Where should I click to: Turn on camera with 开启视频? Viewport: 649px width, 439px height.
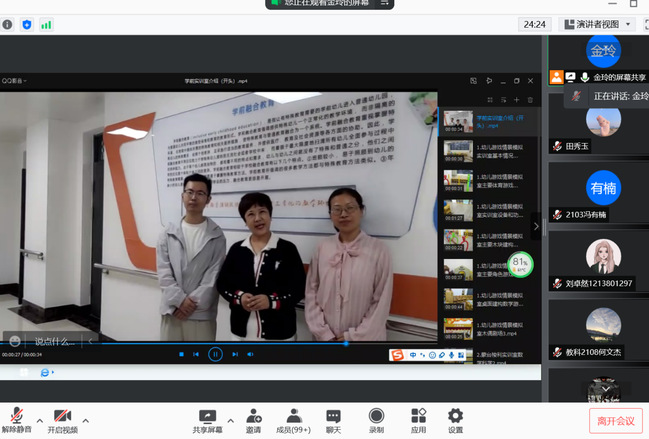click(62, 419)
